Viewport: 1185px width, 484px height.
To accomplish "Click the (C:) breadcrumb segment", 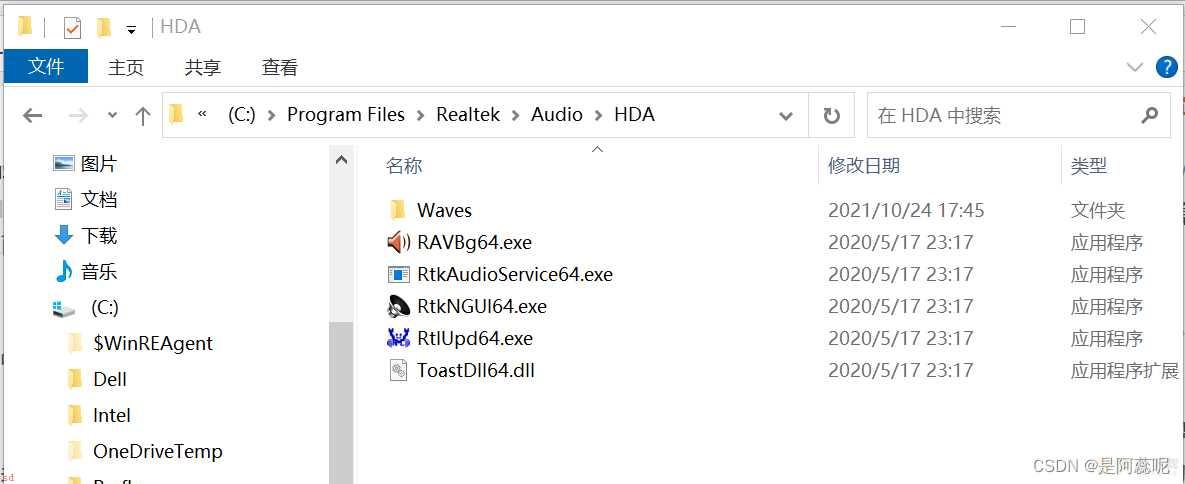I will (242, 114).
